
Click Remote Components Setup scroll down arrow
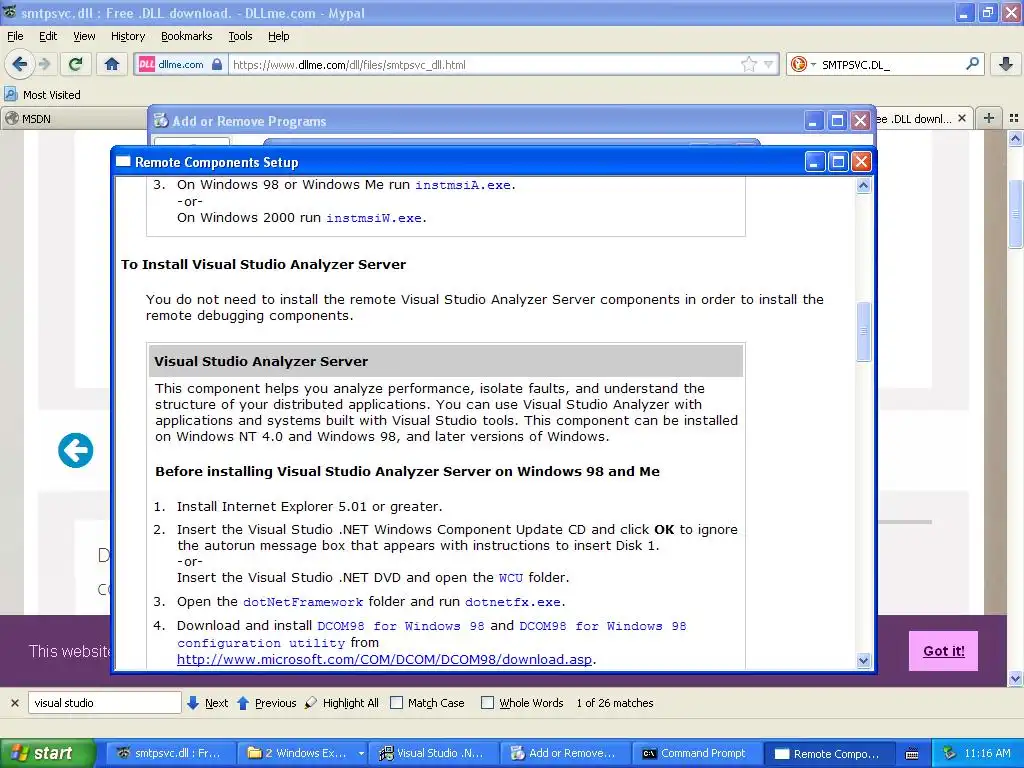point(863,661)
